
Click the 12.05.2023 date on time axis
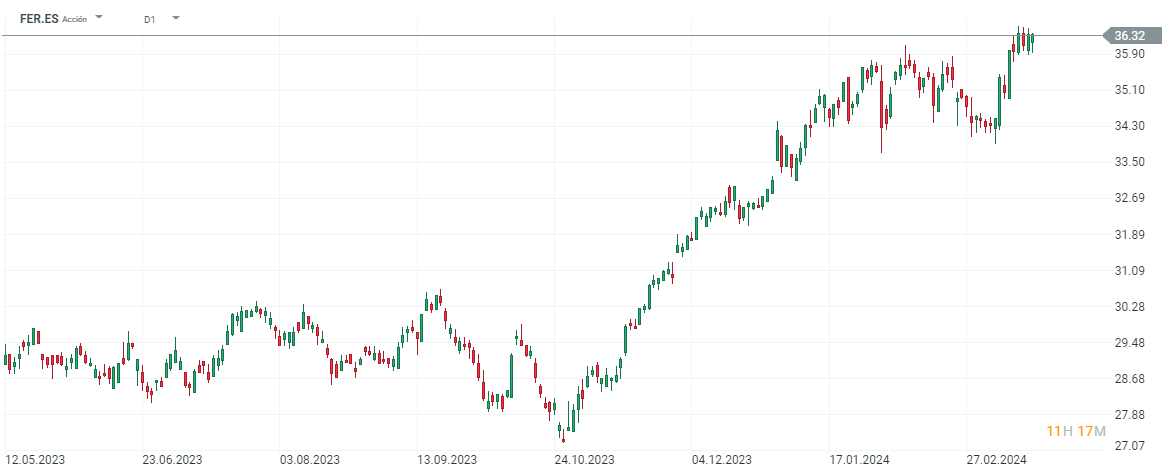pyautogui.click(x=34, y=460)
